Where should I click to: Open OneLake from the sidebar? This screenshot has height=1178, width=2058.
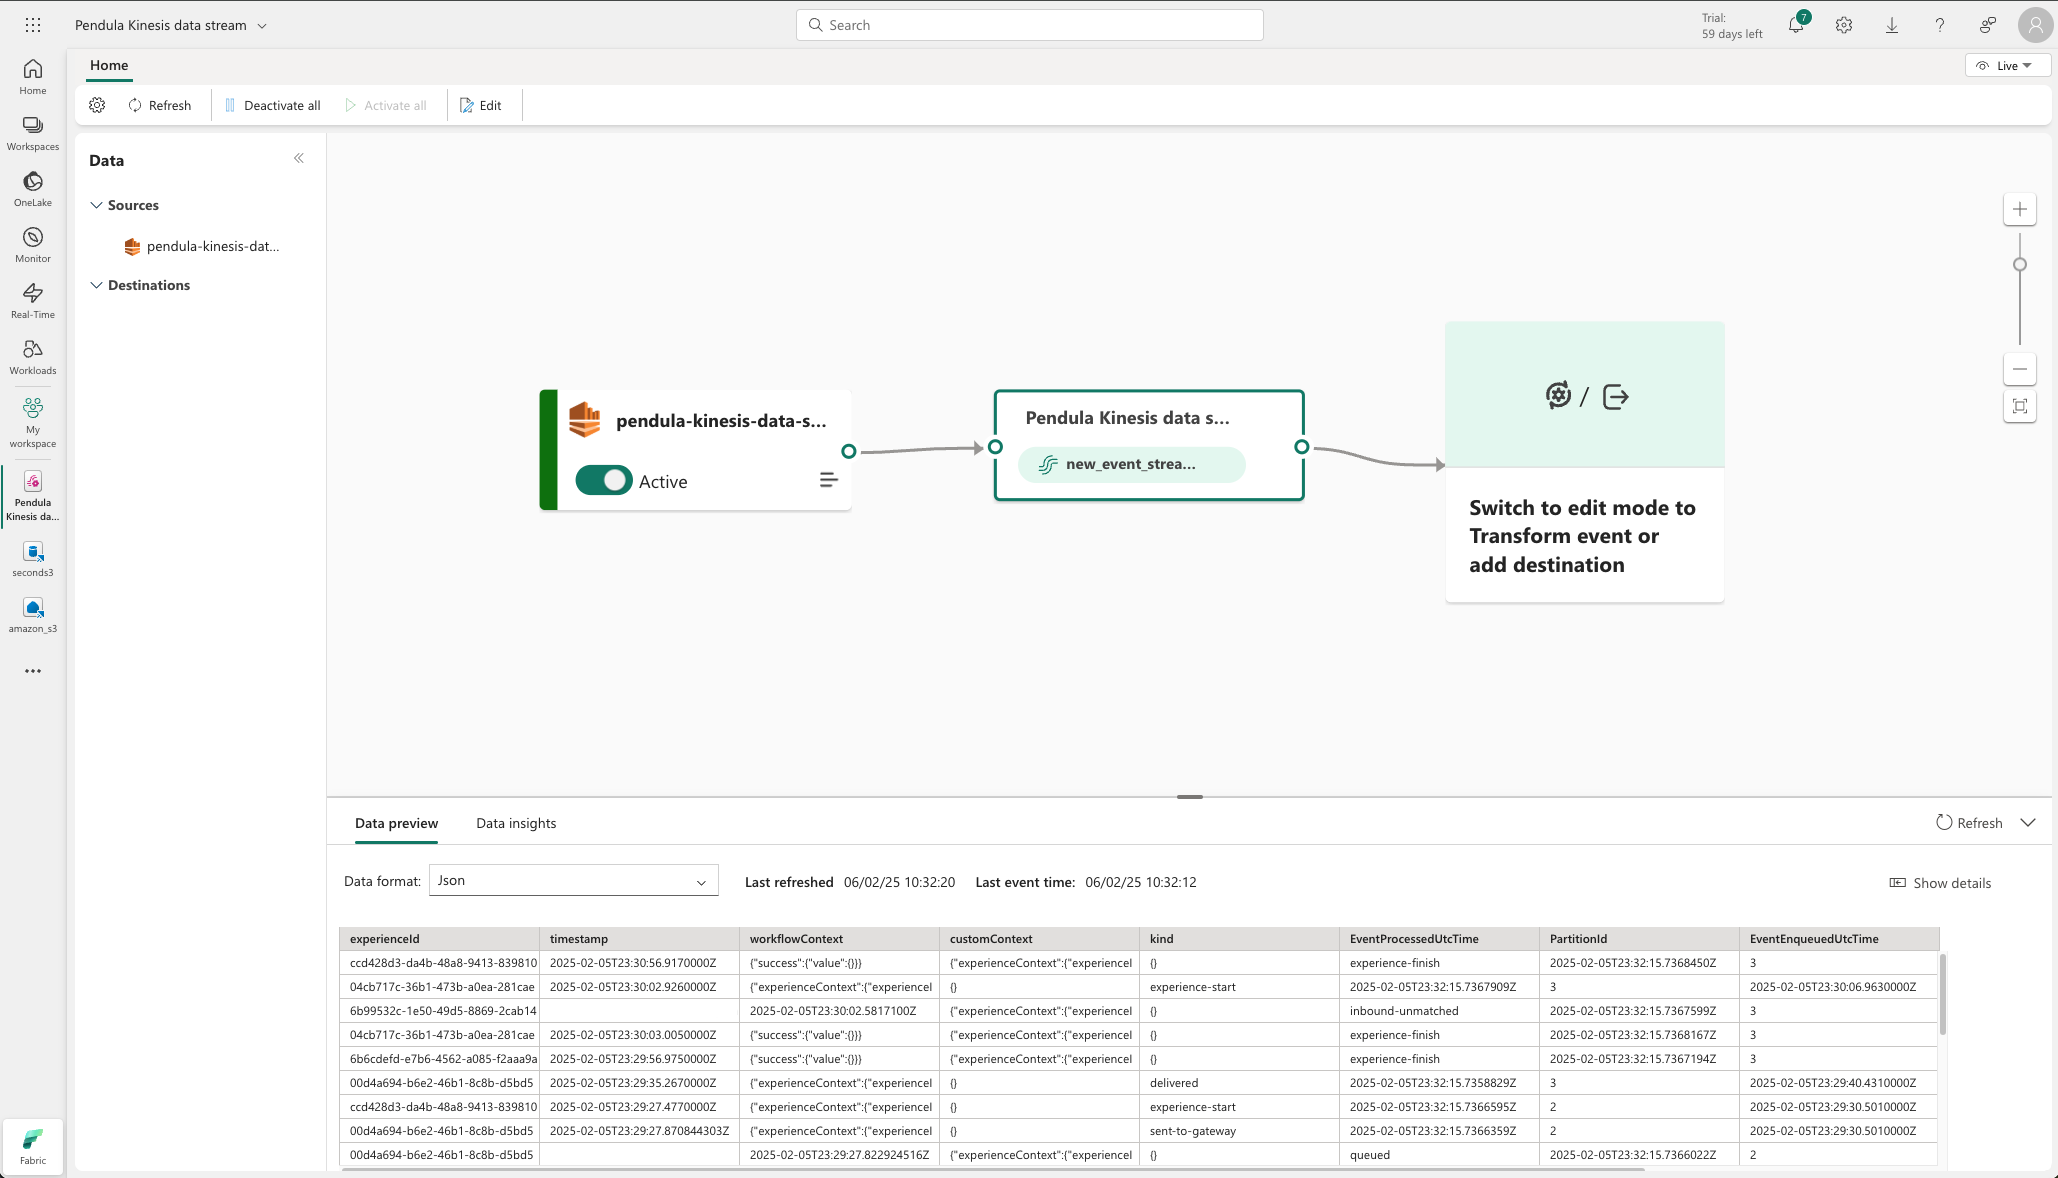(x=33, y=189)
